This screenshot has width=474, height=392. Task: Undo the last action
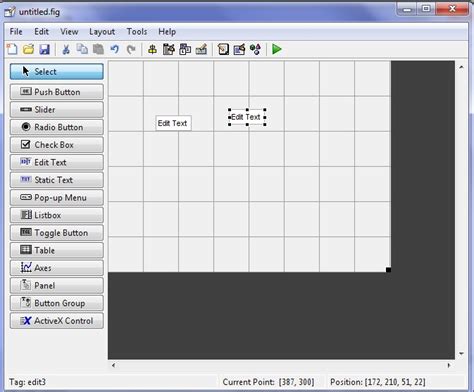[114, 49]
